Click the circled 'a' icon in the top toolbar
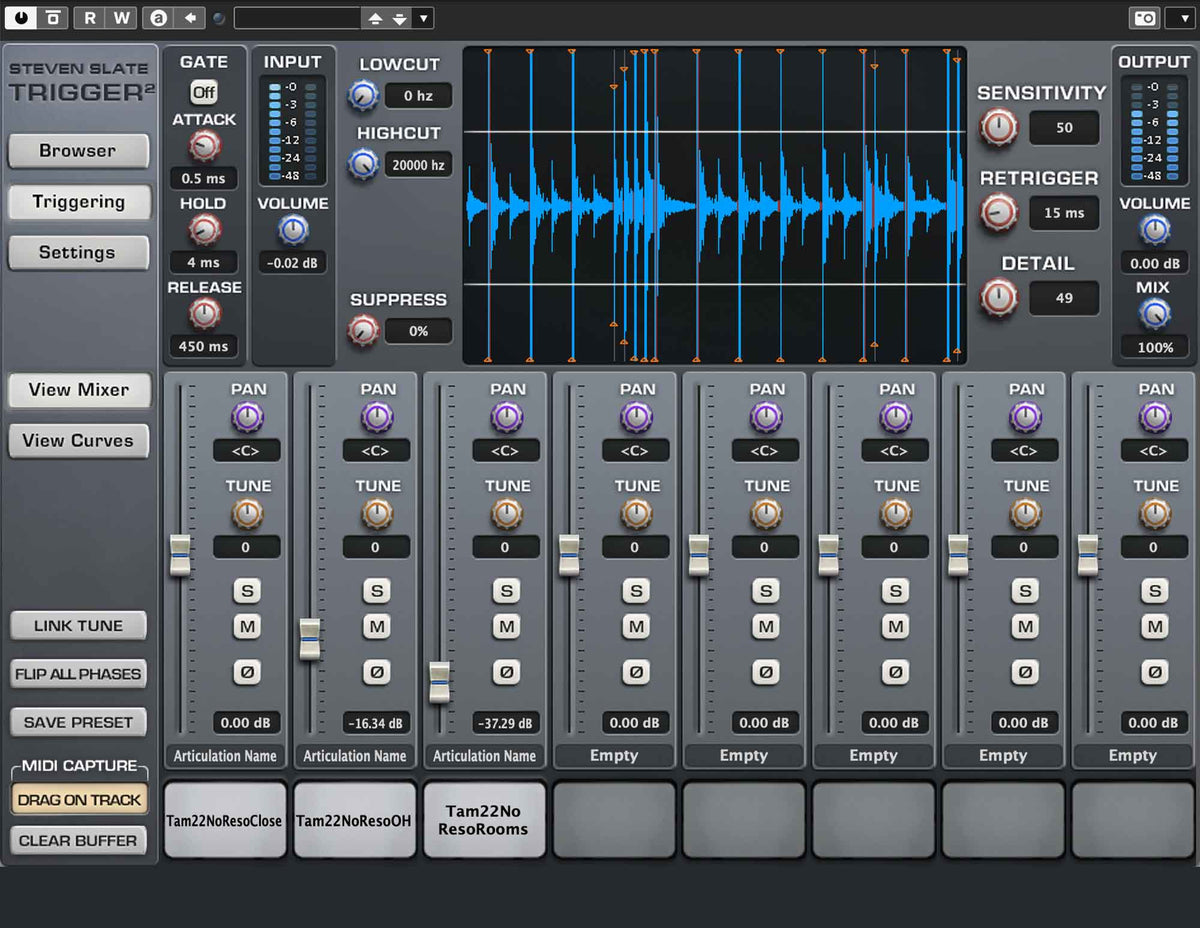The height and width of the screenshot is (928, 1200). tap(157, 18)
